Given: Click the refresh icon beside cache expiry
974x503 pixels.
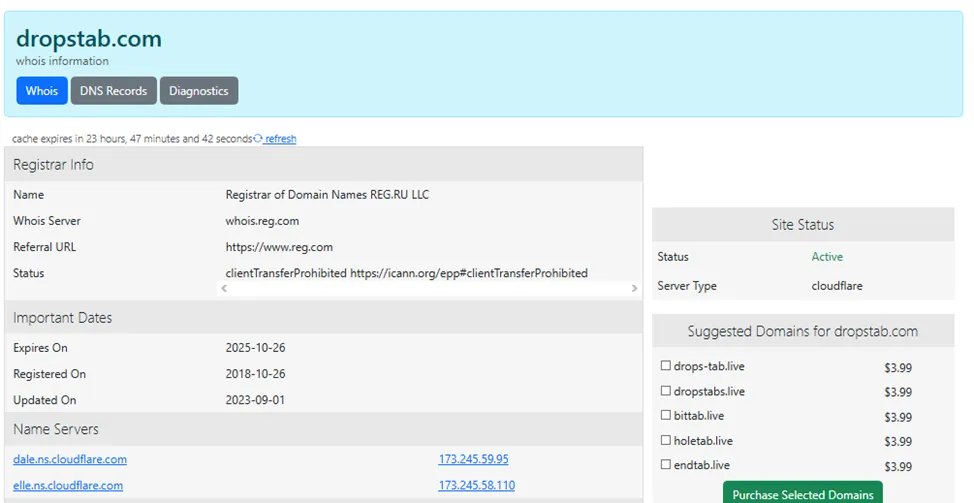Looking at the screenshot, I should click(x=258, y=138).
